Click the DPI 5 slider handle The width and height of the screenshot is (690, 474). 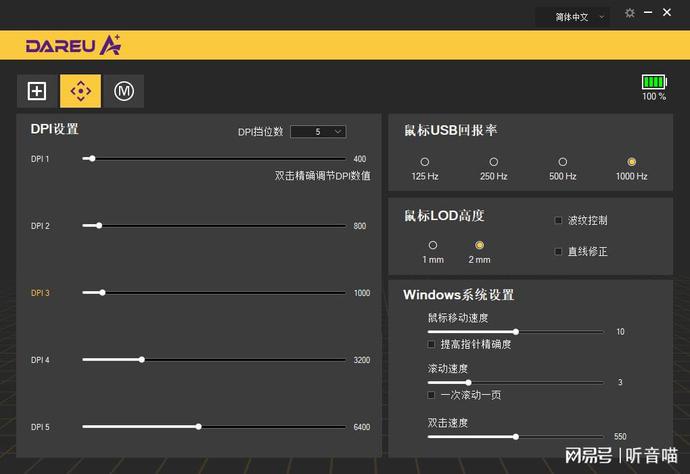click(x=199, y=427)
